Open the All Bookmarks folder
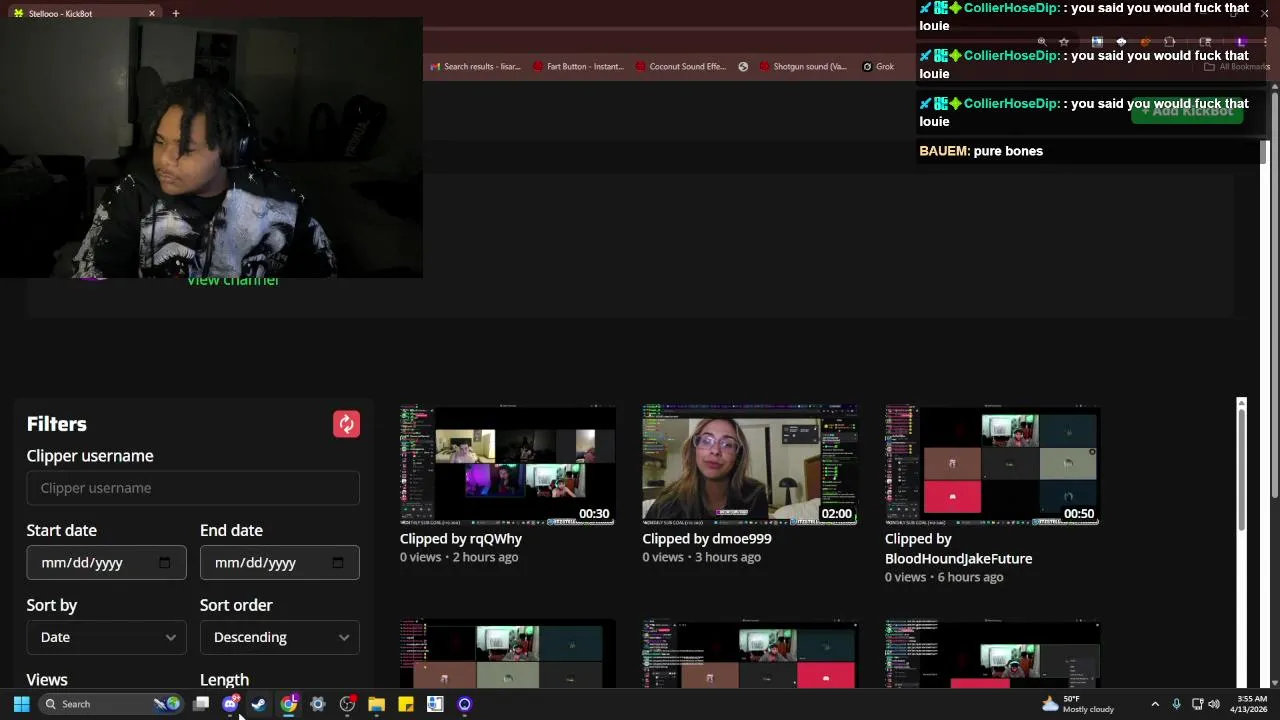This screenshot has width=1280, height=720. click(1236, 67)
